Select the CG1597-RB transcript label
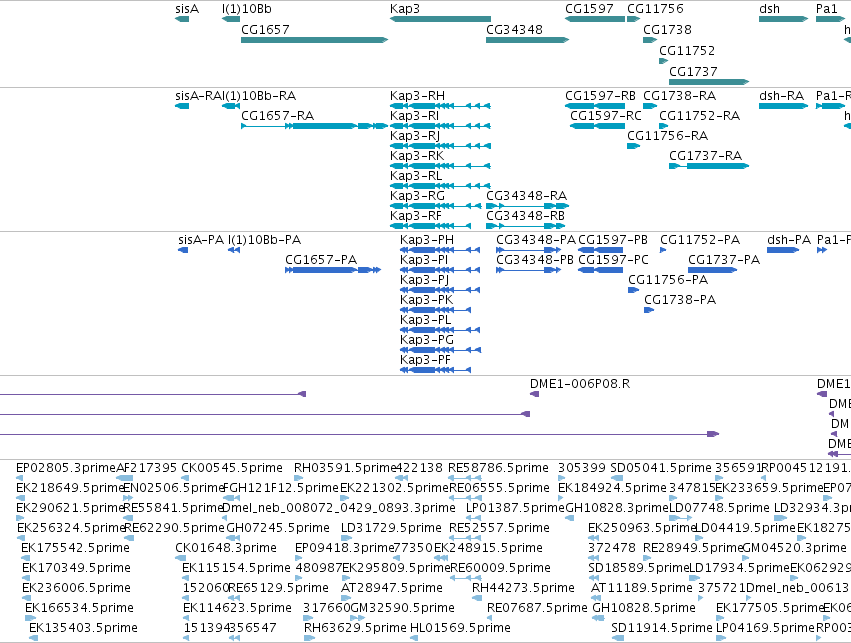The height and width of the screenshot is (643, 851). (x=601, y=96)
